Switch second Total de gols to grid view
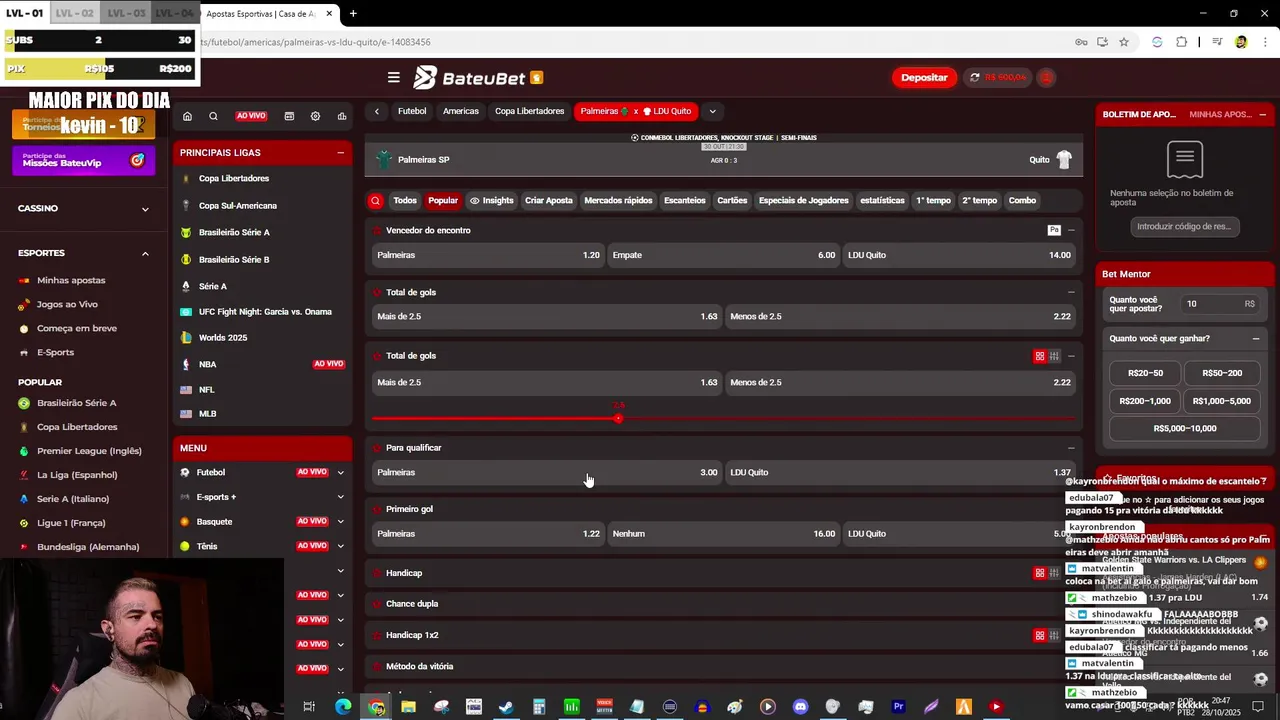This screenshot has height=720, width=1280. pyautogui.click(x=1040, y=356)
